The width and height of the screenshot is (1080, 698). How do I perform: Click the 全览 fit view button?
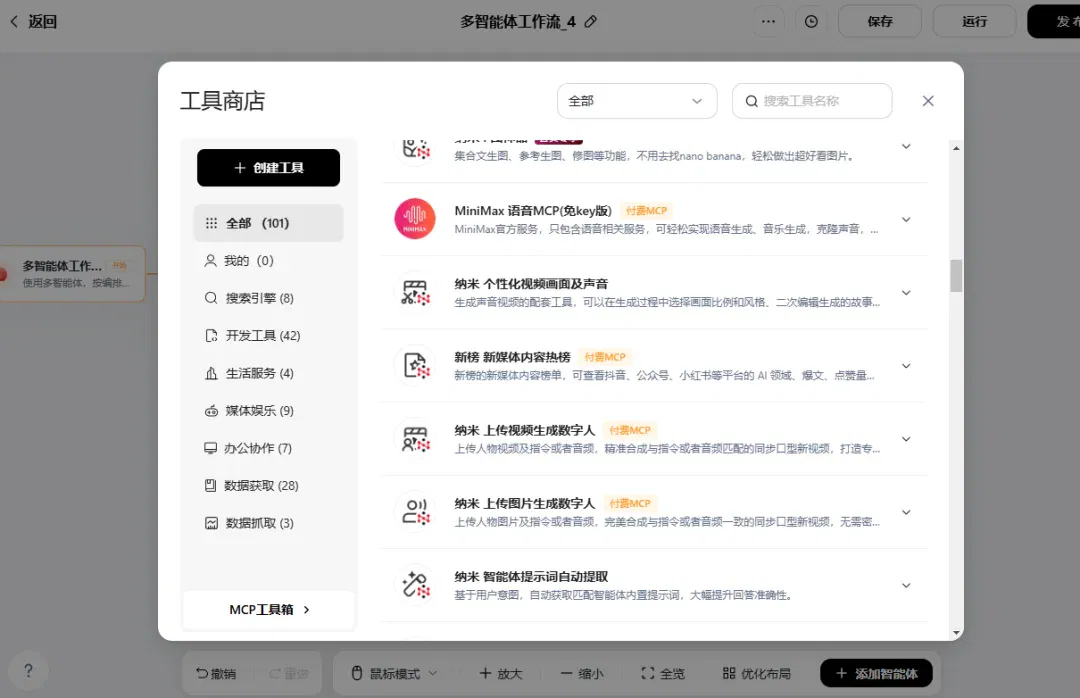pos(663,673)
